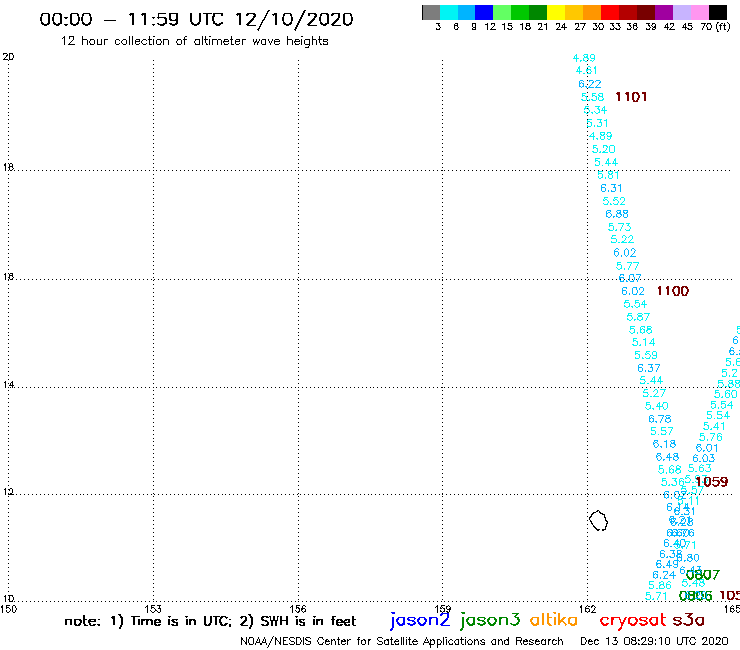Click the s3a satellite label
Image resolution: width=740 pixels, height=650 pixels.
pyautogui.click(x=689, y=620)
